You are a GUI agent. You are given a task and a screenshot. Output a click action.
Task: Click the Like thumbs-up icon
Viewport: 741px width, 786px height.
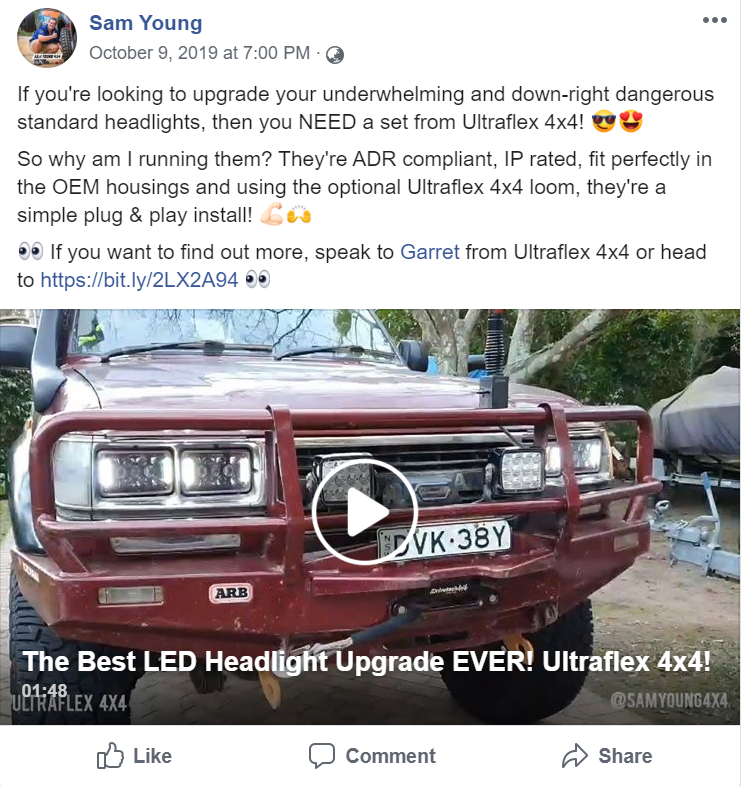click(110, 755)
